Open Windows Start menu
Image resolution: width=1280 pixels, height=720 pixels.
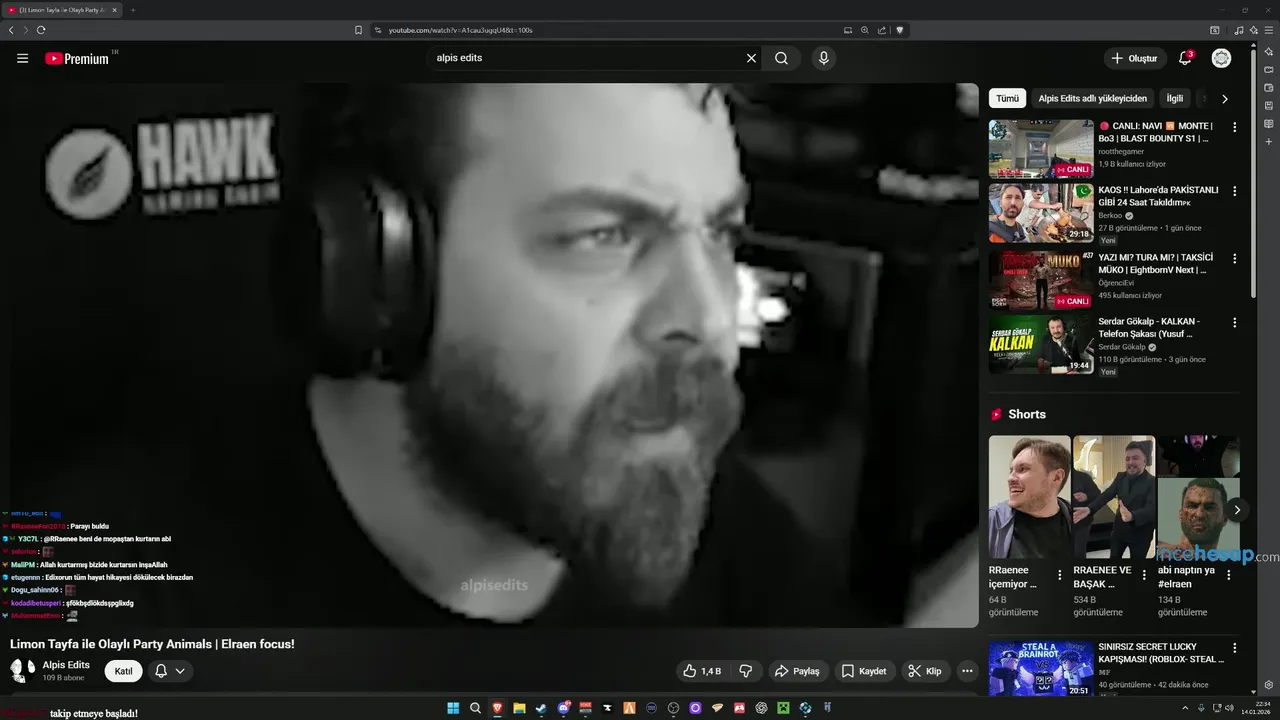(x=453, y=708)
